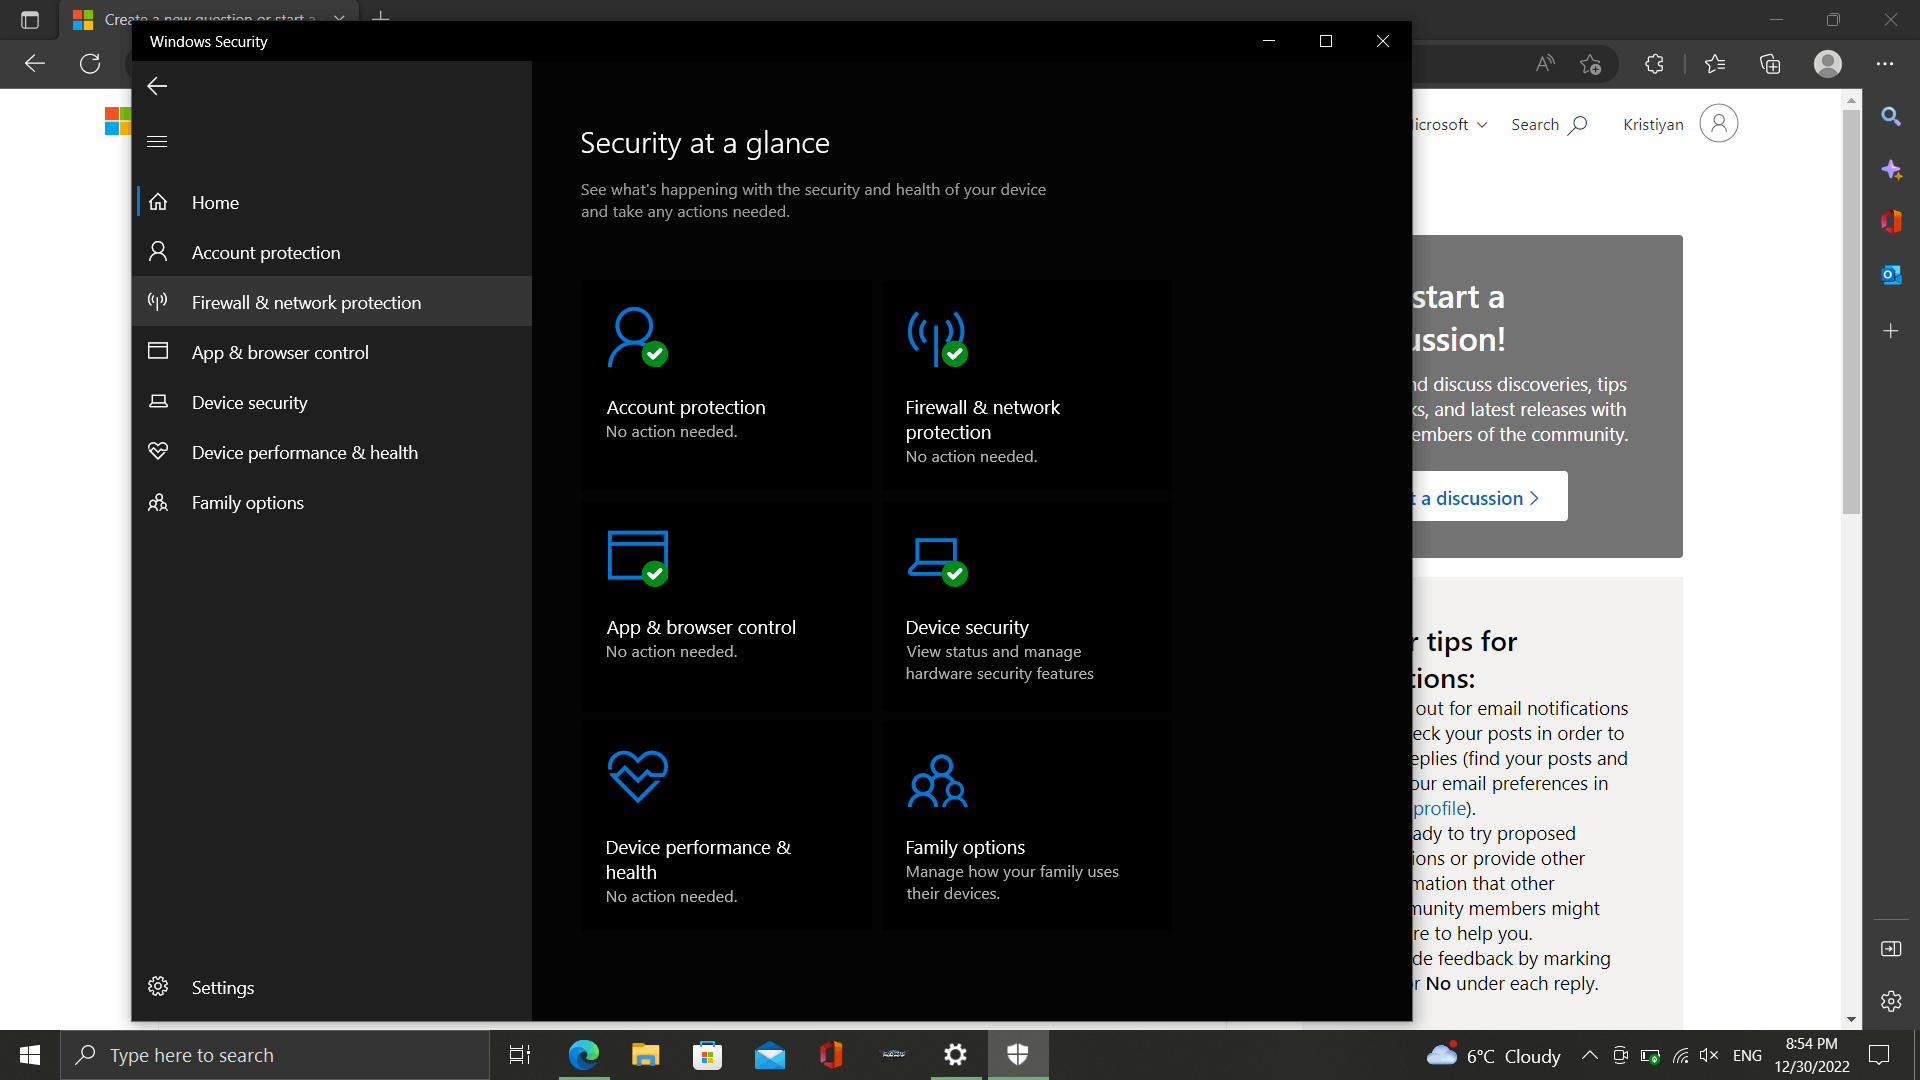
Task: Open Device performance & health tile title
Action: 698,859
